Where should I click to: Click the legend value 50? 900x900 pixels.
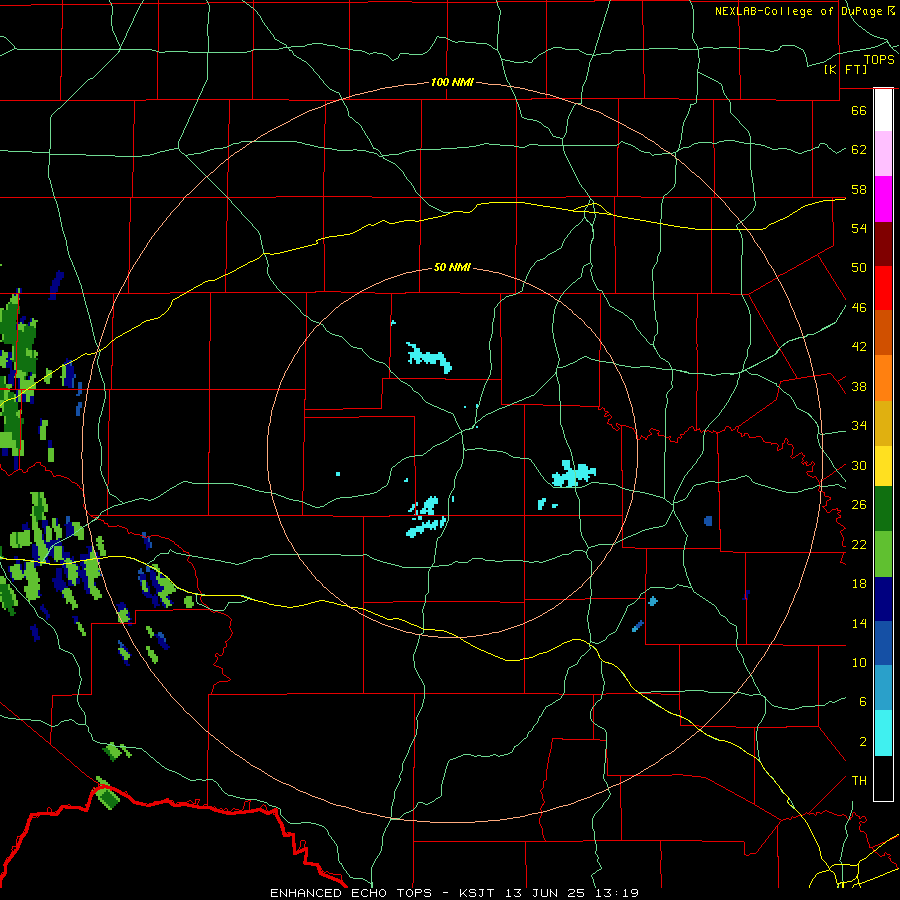pos(859,268)
